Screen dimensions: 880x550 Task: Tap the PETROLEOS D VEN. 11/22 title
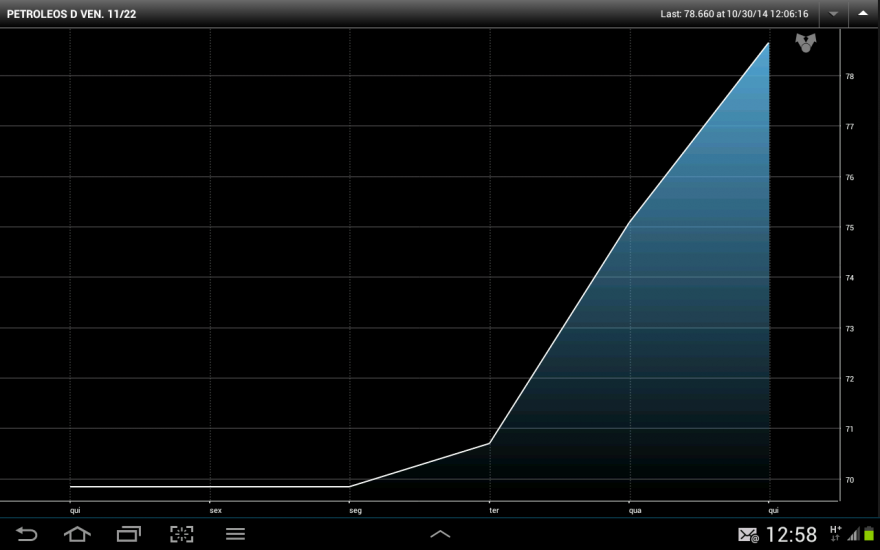point(71,14)
